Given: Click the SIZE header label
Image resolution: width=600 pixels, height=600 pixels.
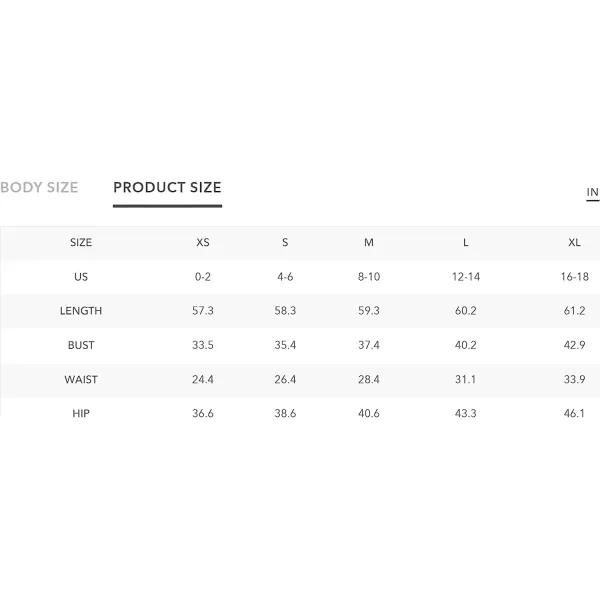Looking at the screenshot, I should click(x=81, y=243).
